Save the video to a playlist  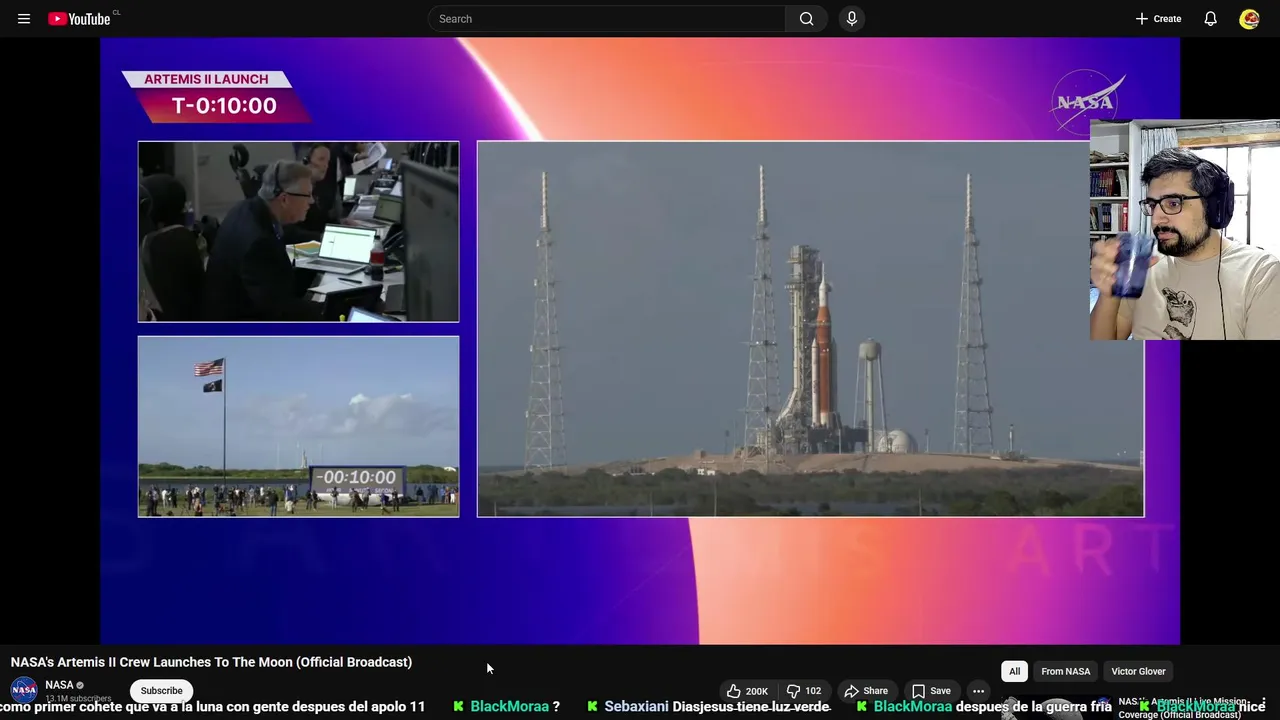[931, 691]
